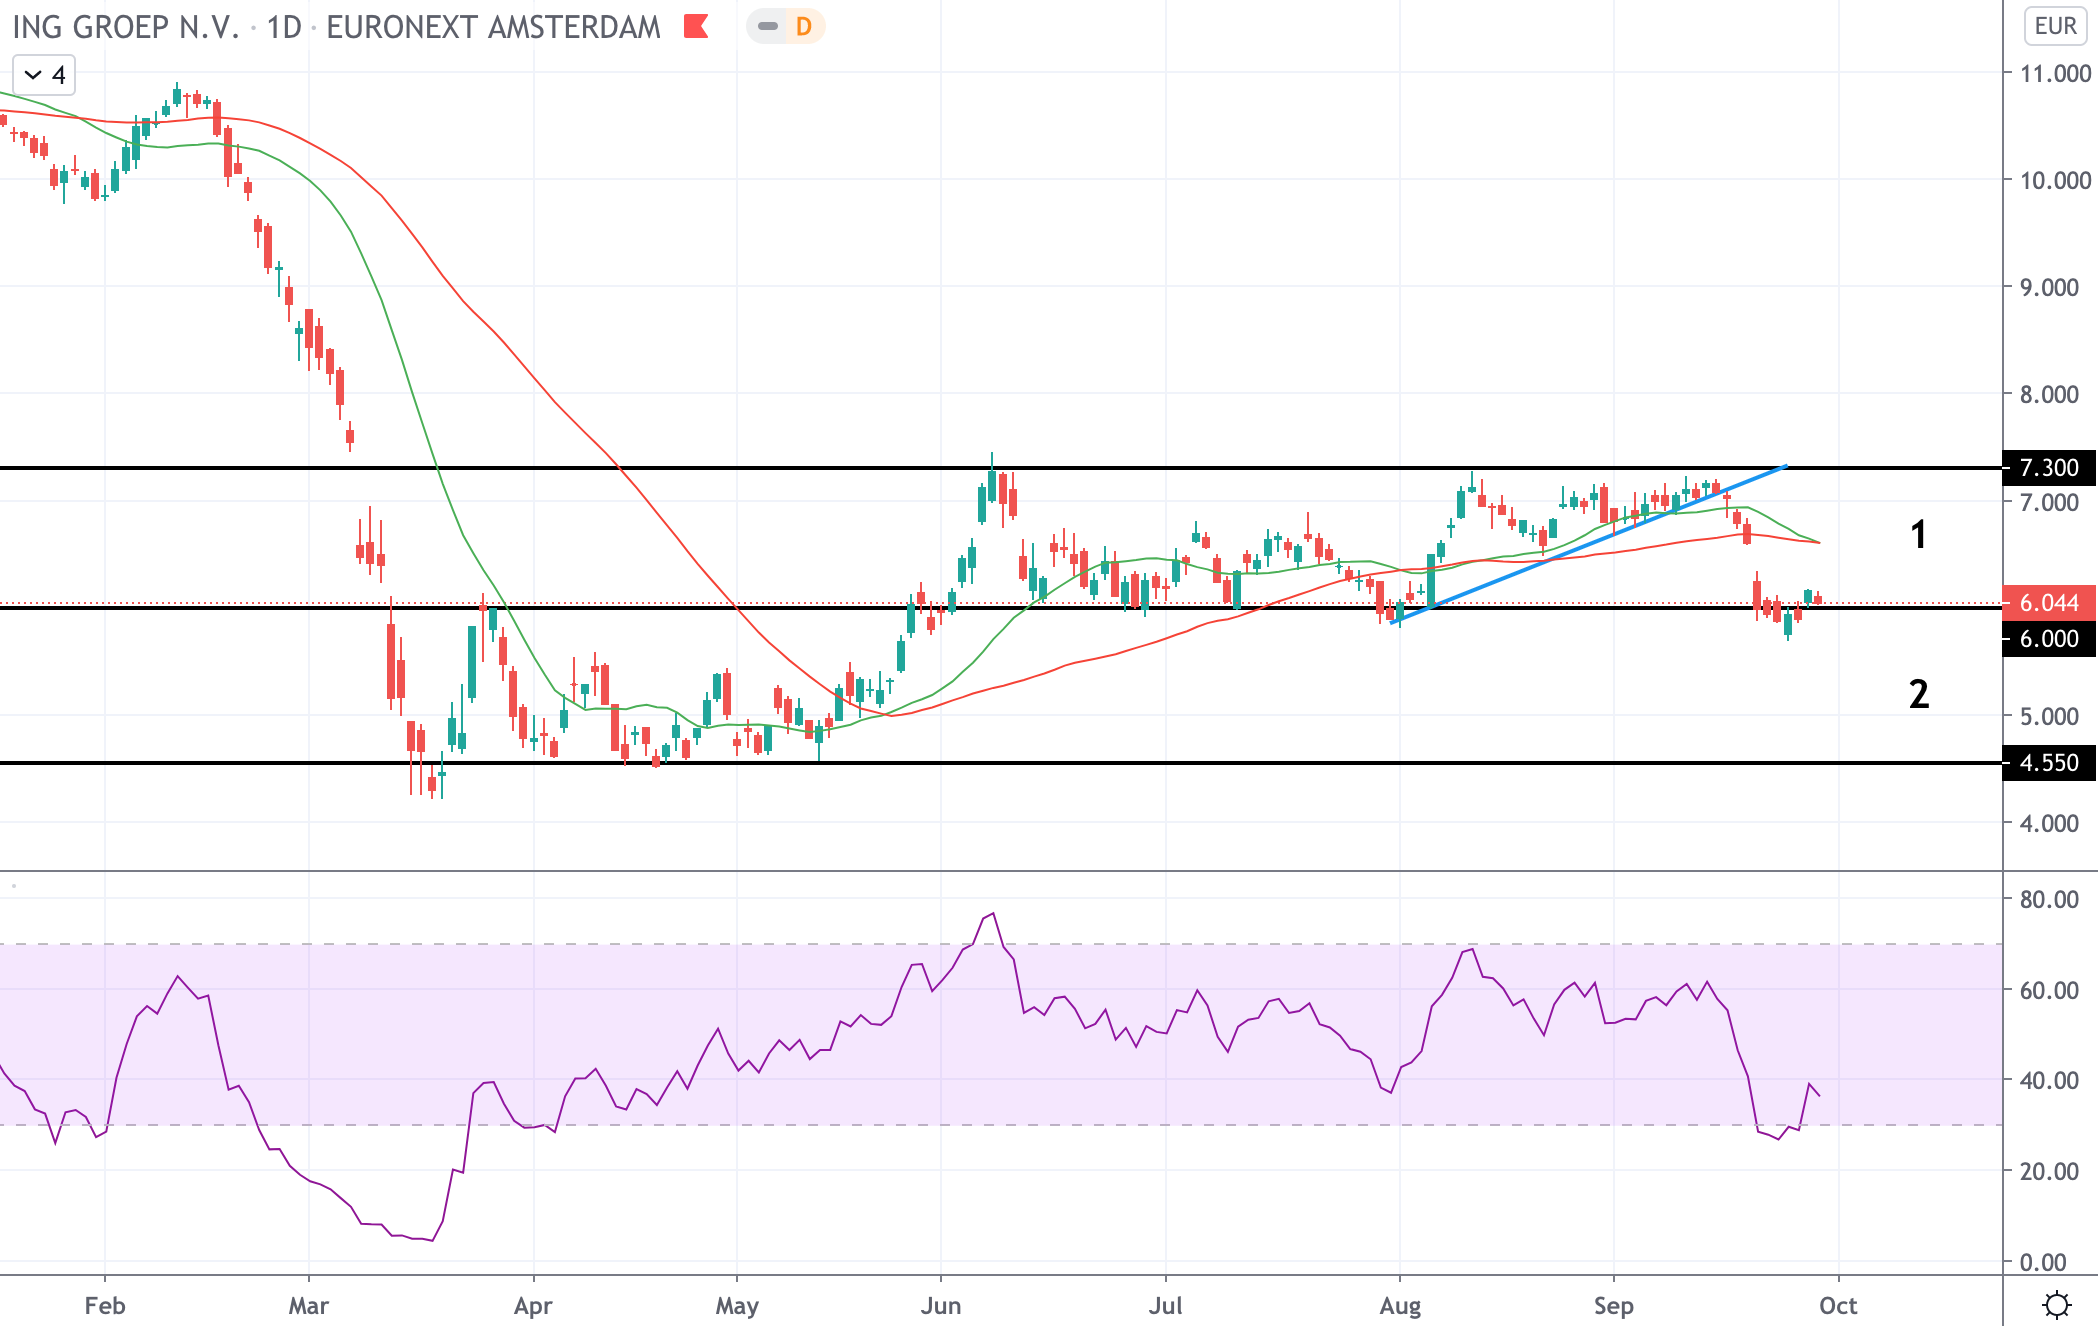
Task: Click the red flag icon beside the exchange name
Action: click(696, 27)
